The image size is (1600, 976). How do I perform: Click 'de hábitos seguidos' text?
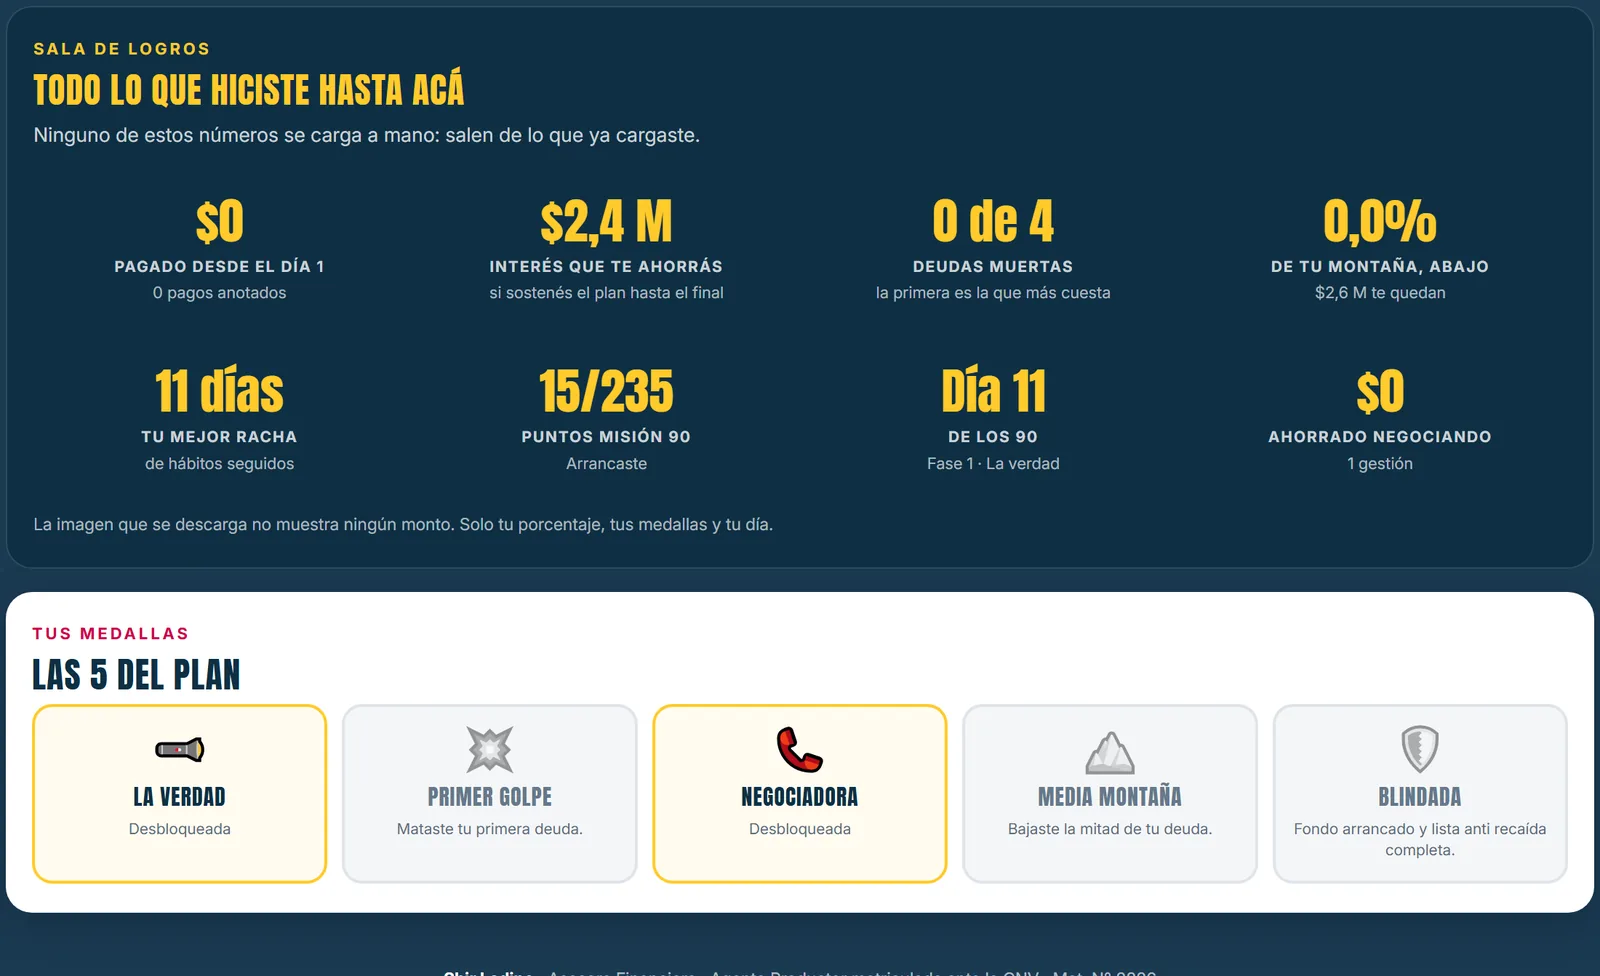click(219, 464)
